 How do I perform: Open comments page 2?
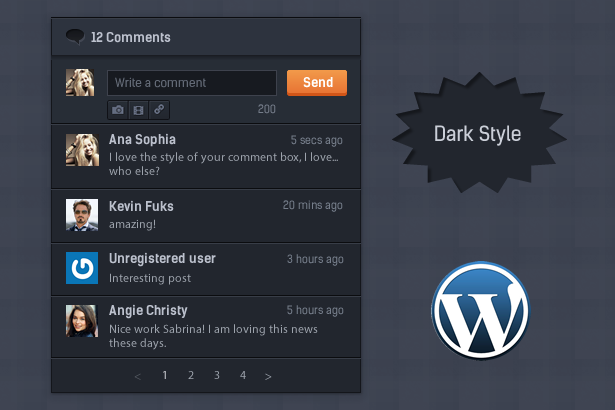(x=191, y=375)
